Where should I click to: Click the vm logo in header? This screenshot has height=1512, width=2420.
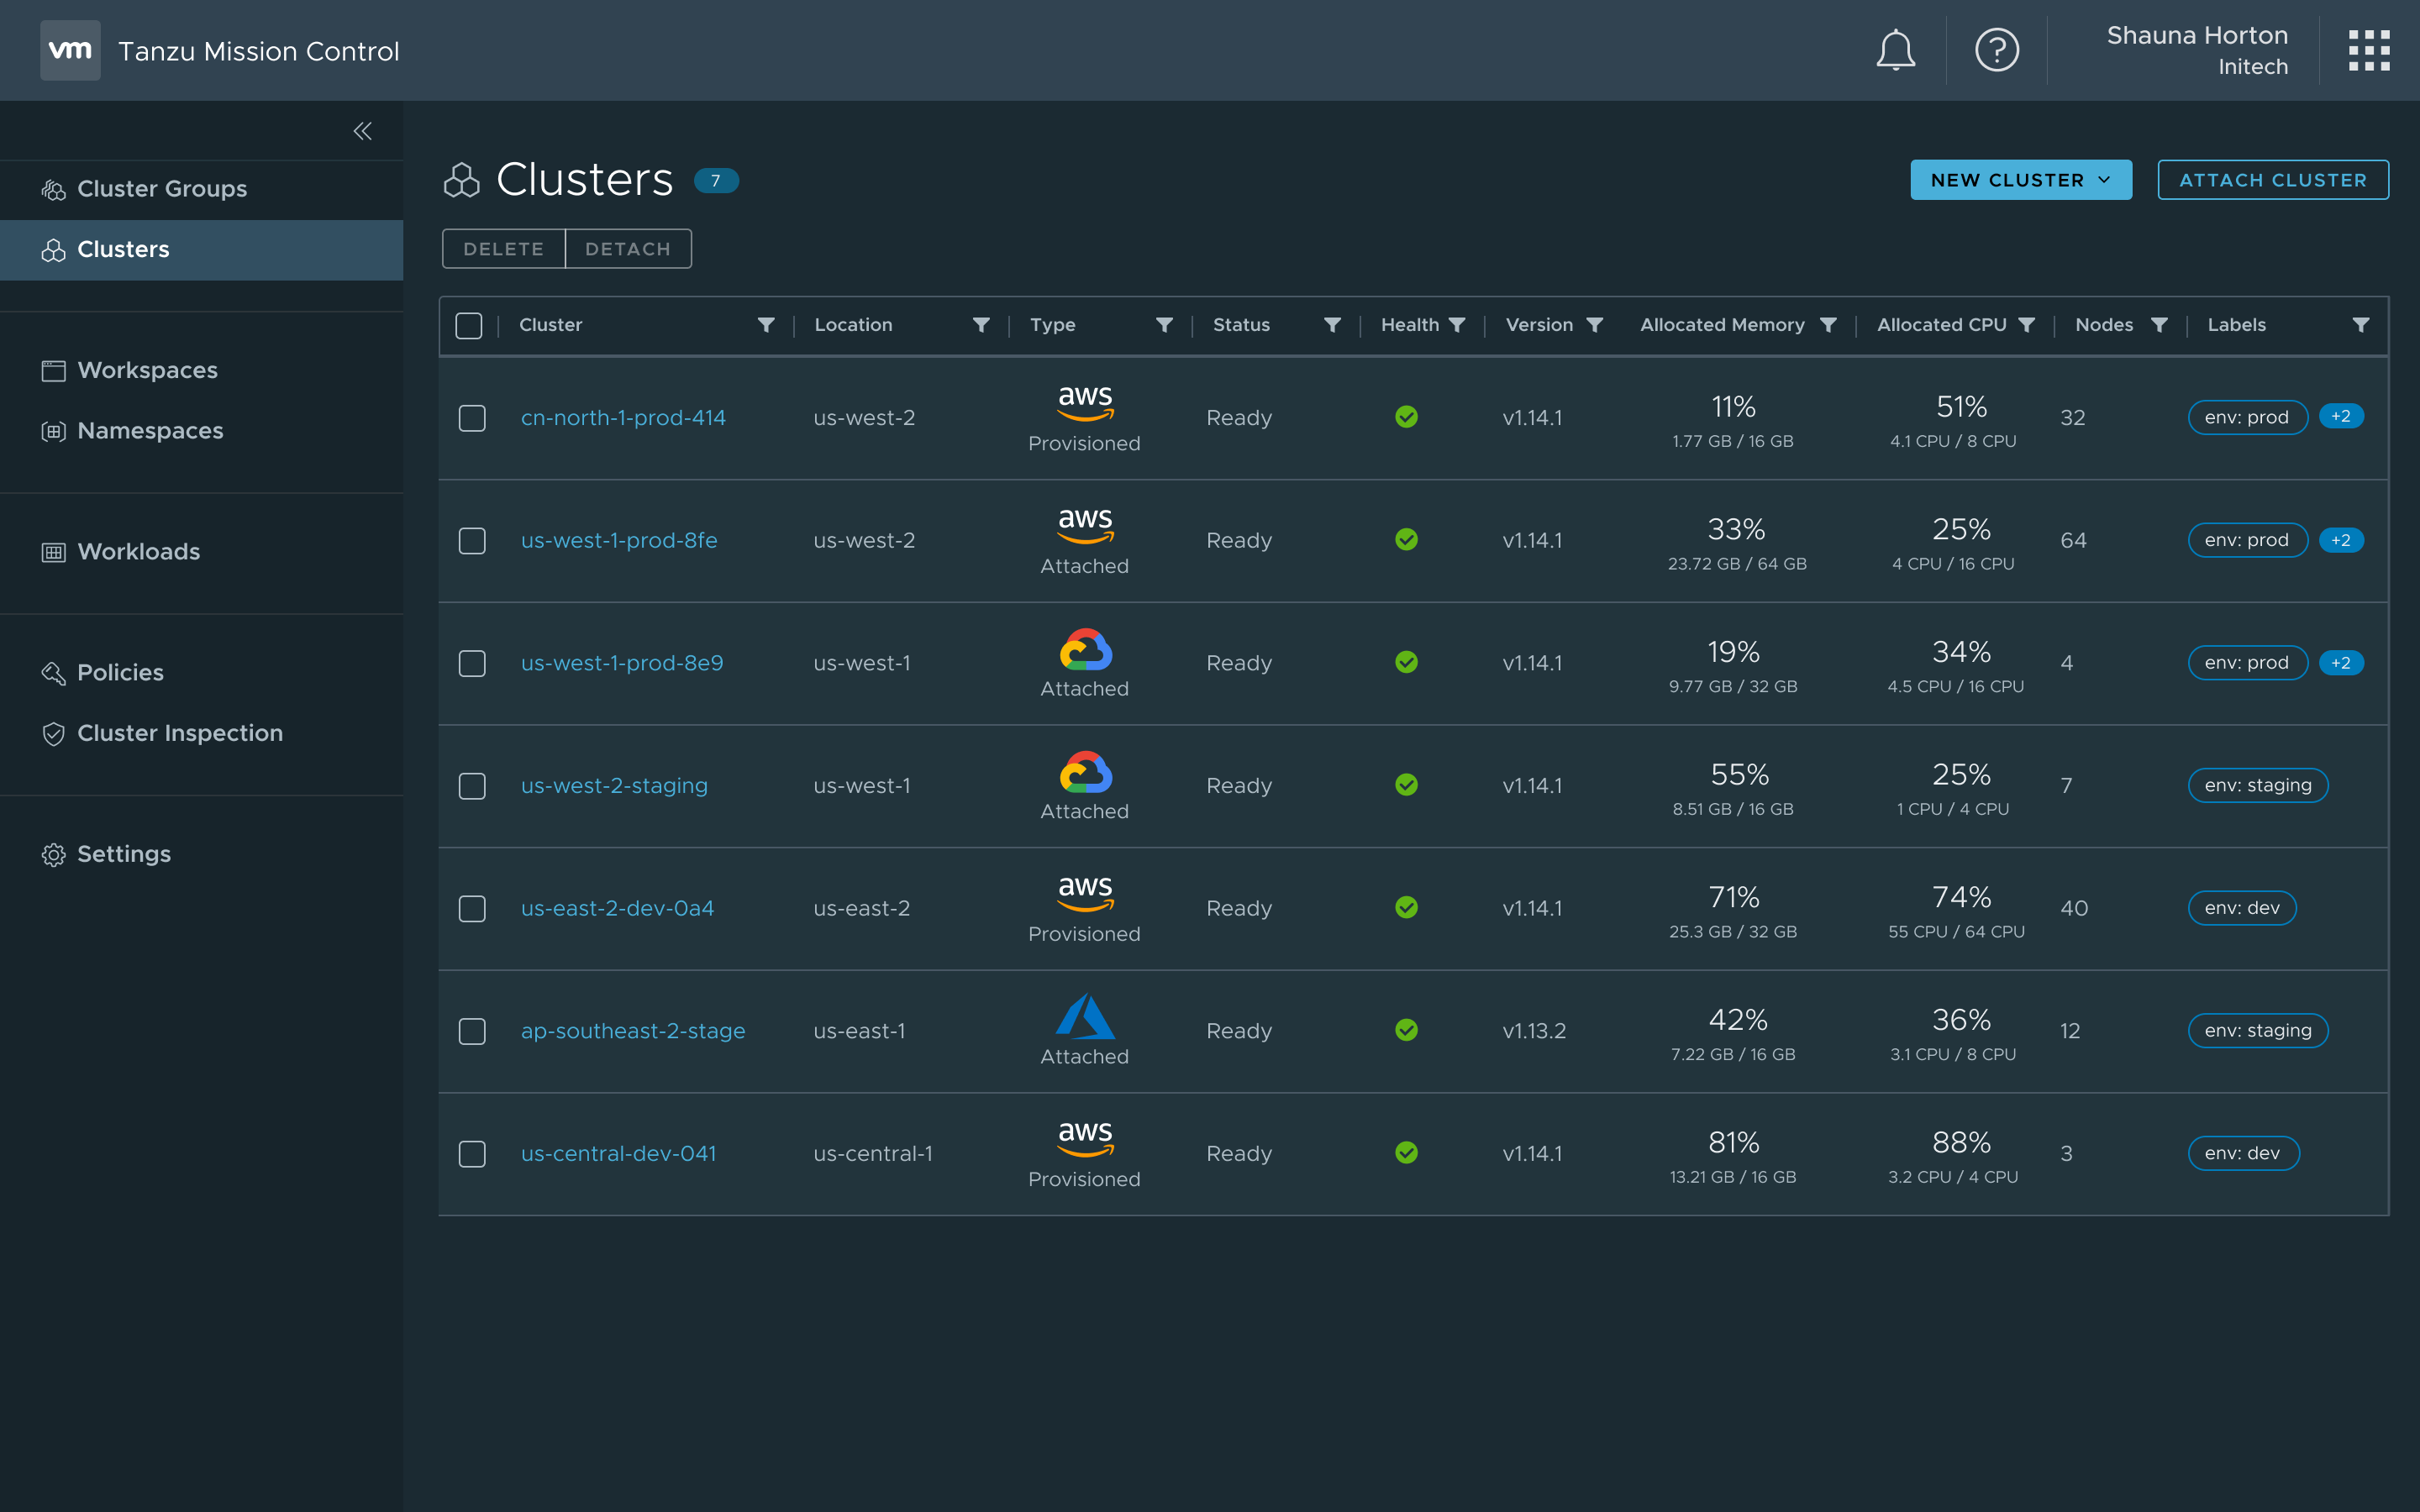click(70, 50)
